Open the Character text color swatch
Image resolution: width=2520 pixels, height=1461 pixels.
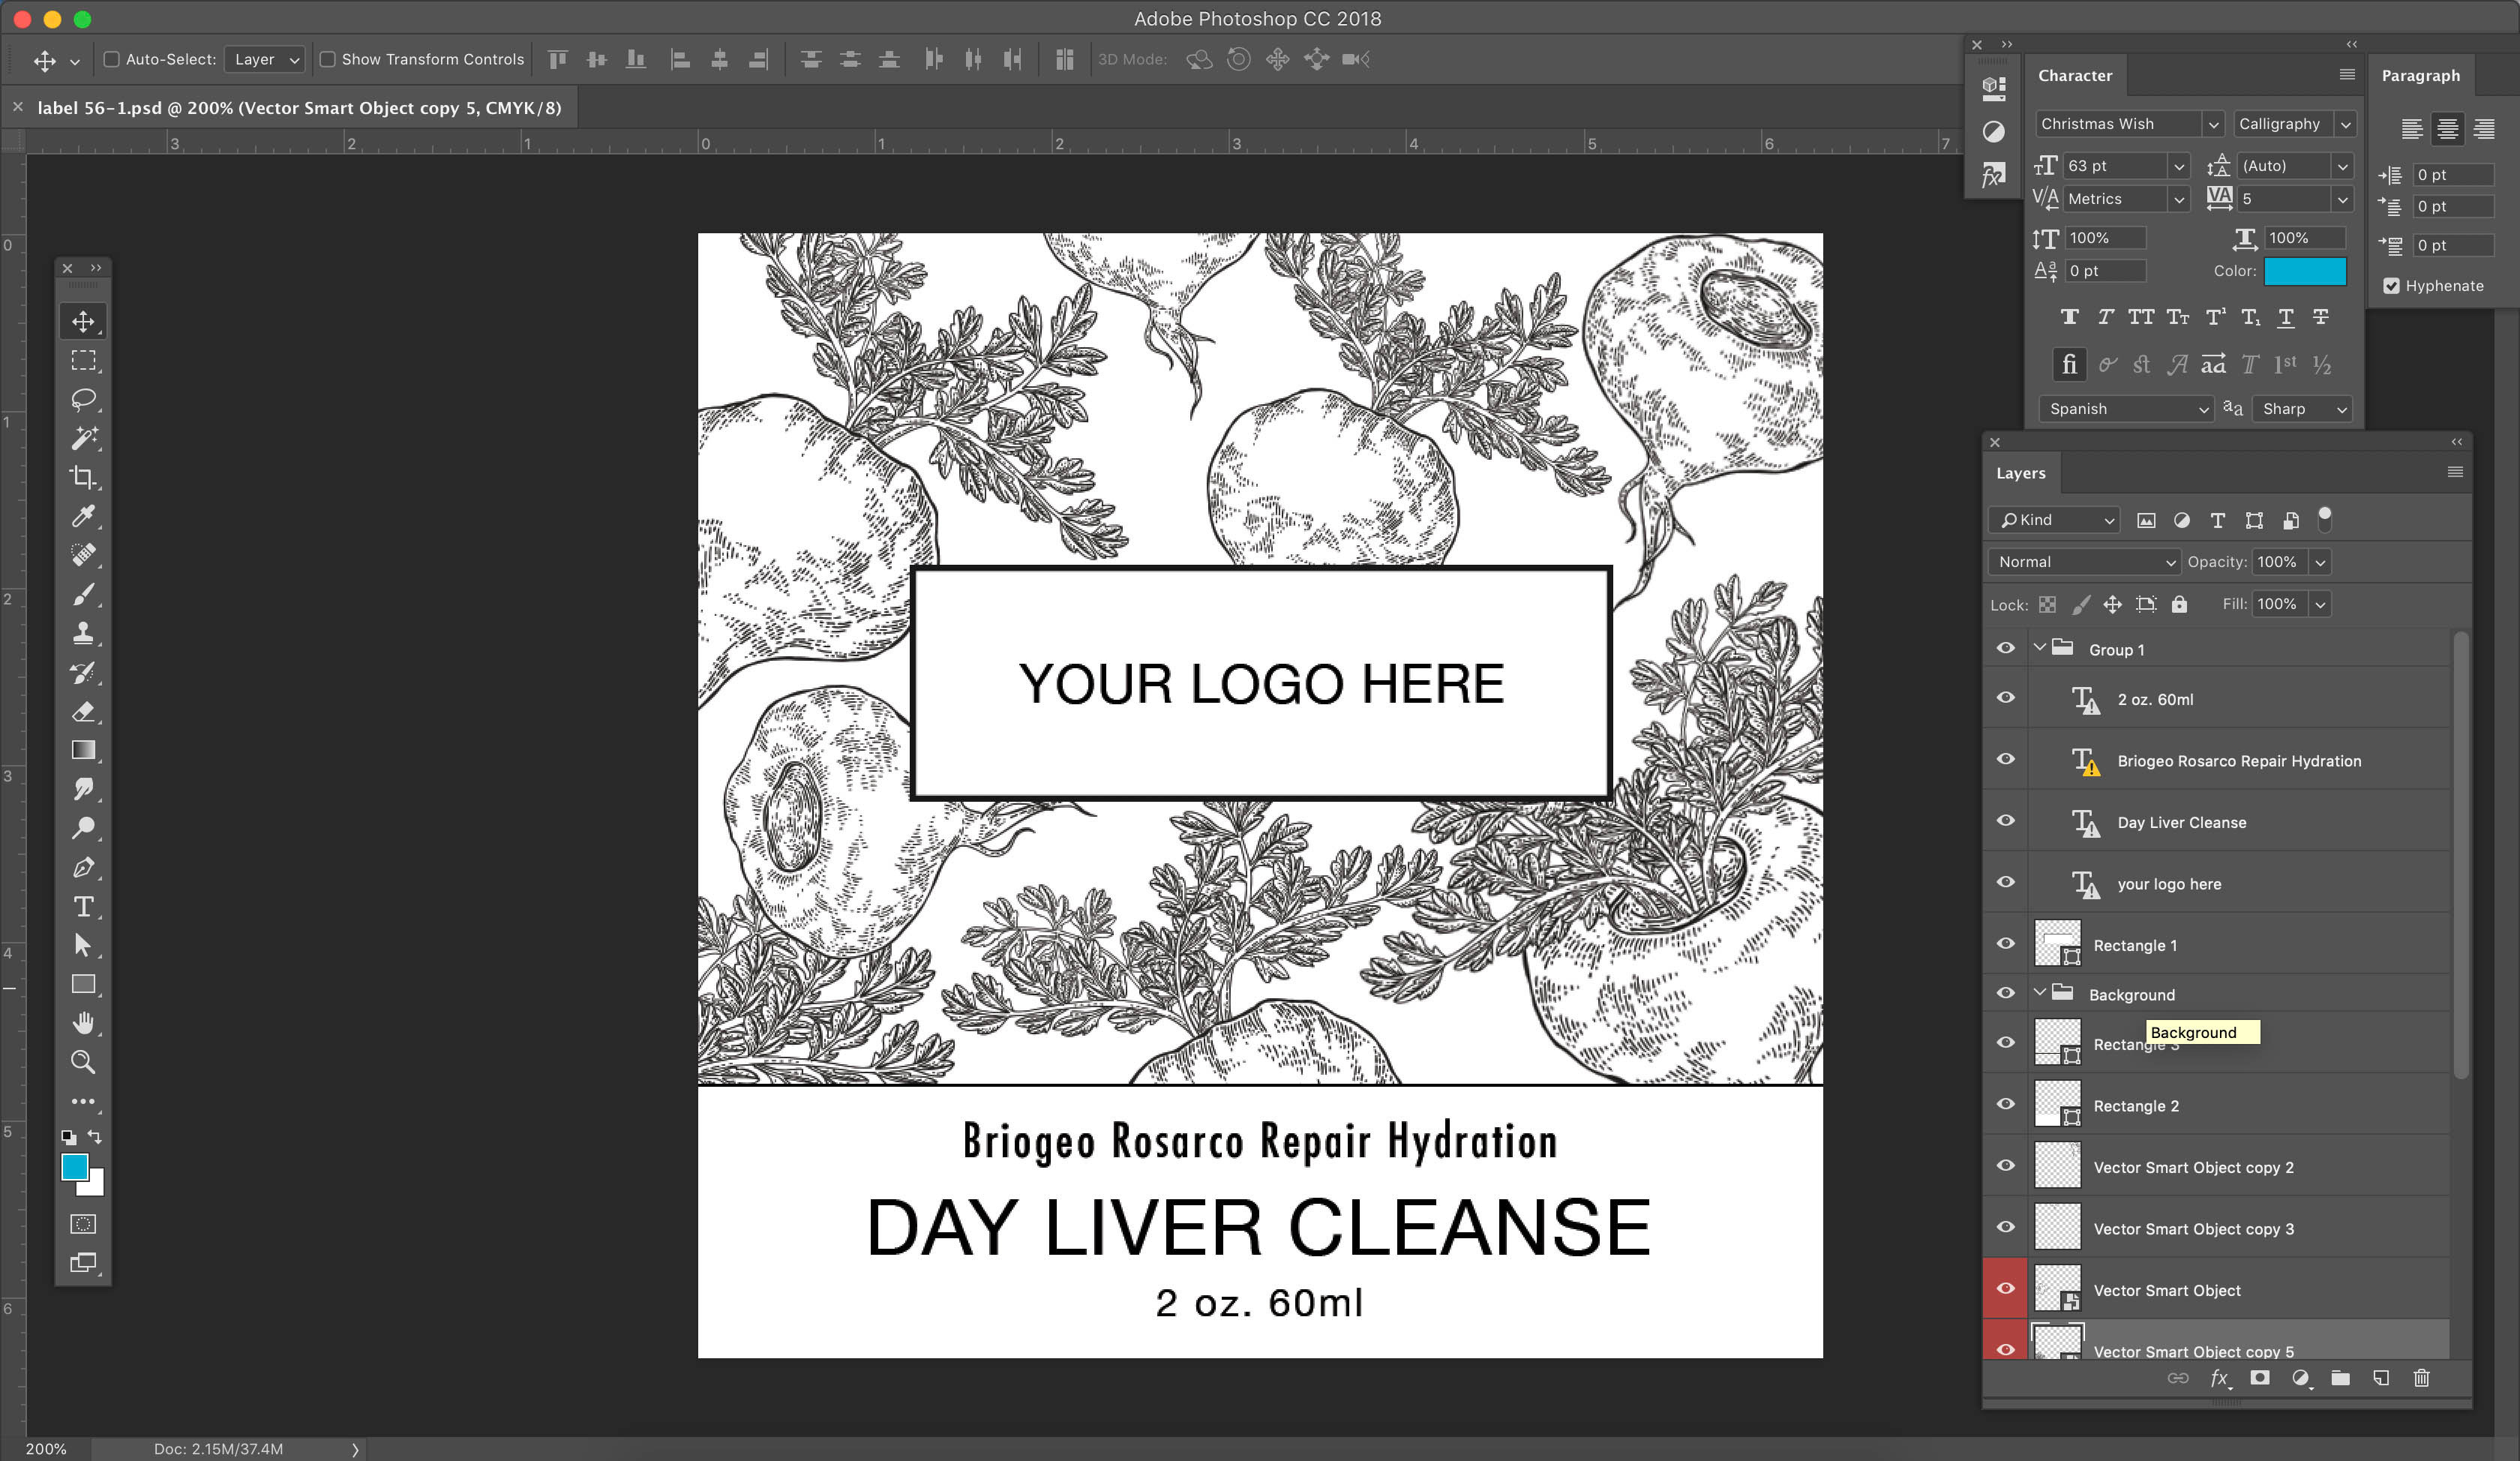(2304, 271)
